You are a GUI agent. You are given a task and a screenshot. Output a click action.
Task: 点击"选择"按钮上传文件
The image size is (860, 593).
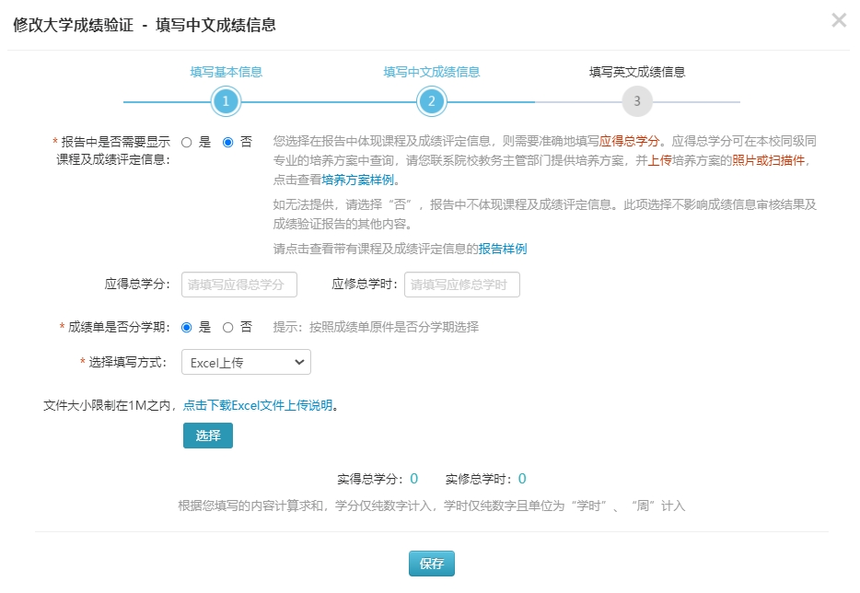click(207, 436)
